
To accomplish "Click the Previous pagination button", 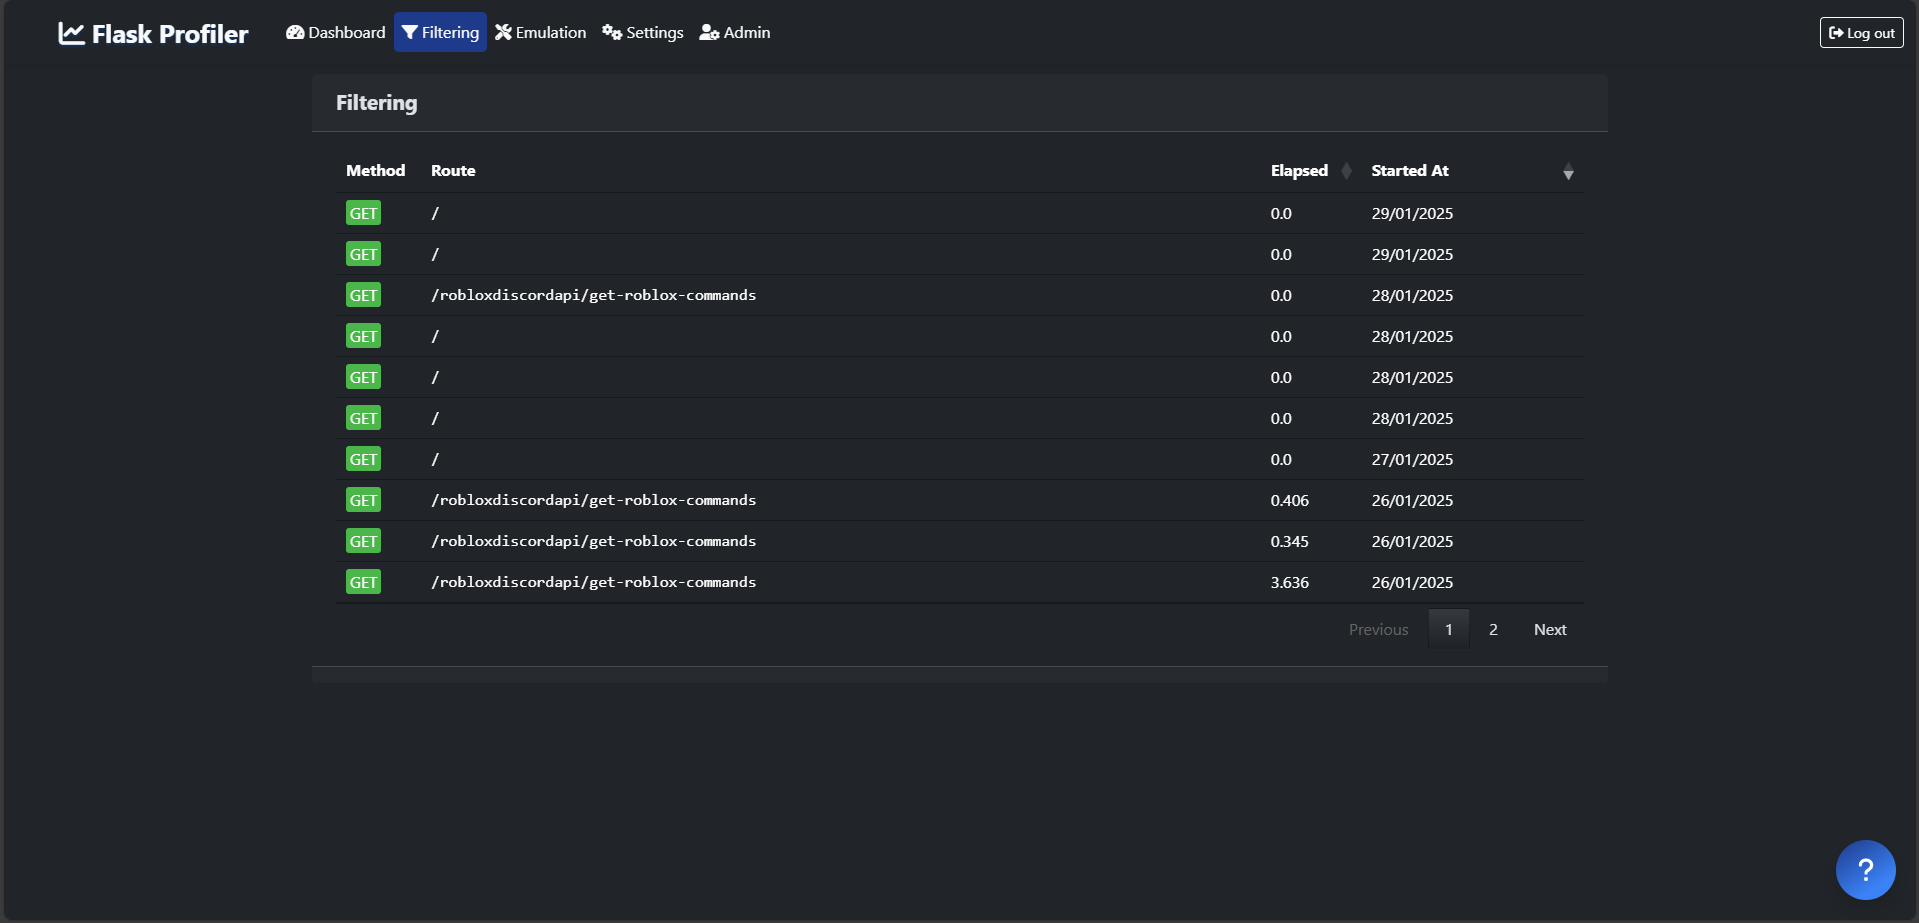I will point(1378,629).
